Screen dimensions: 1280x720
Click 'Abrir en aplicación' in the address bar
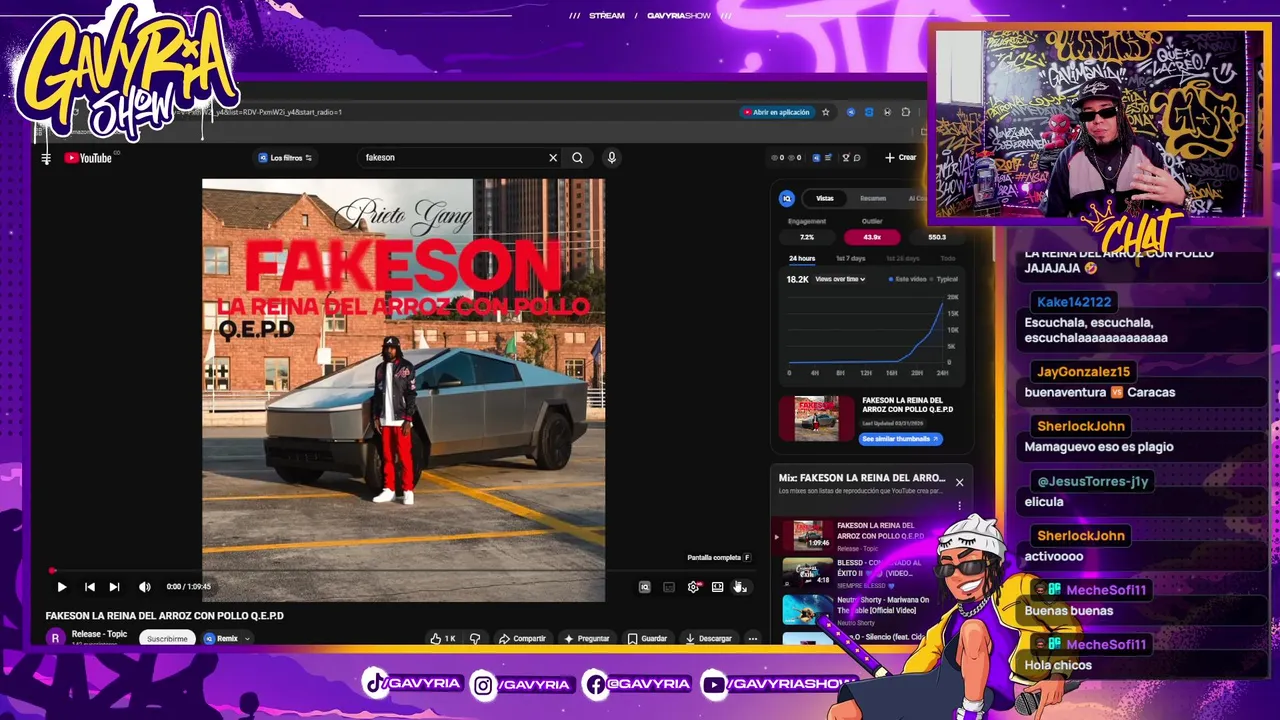point(777,112)
